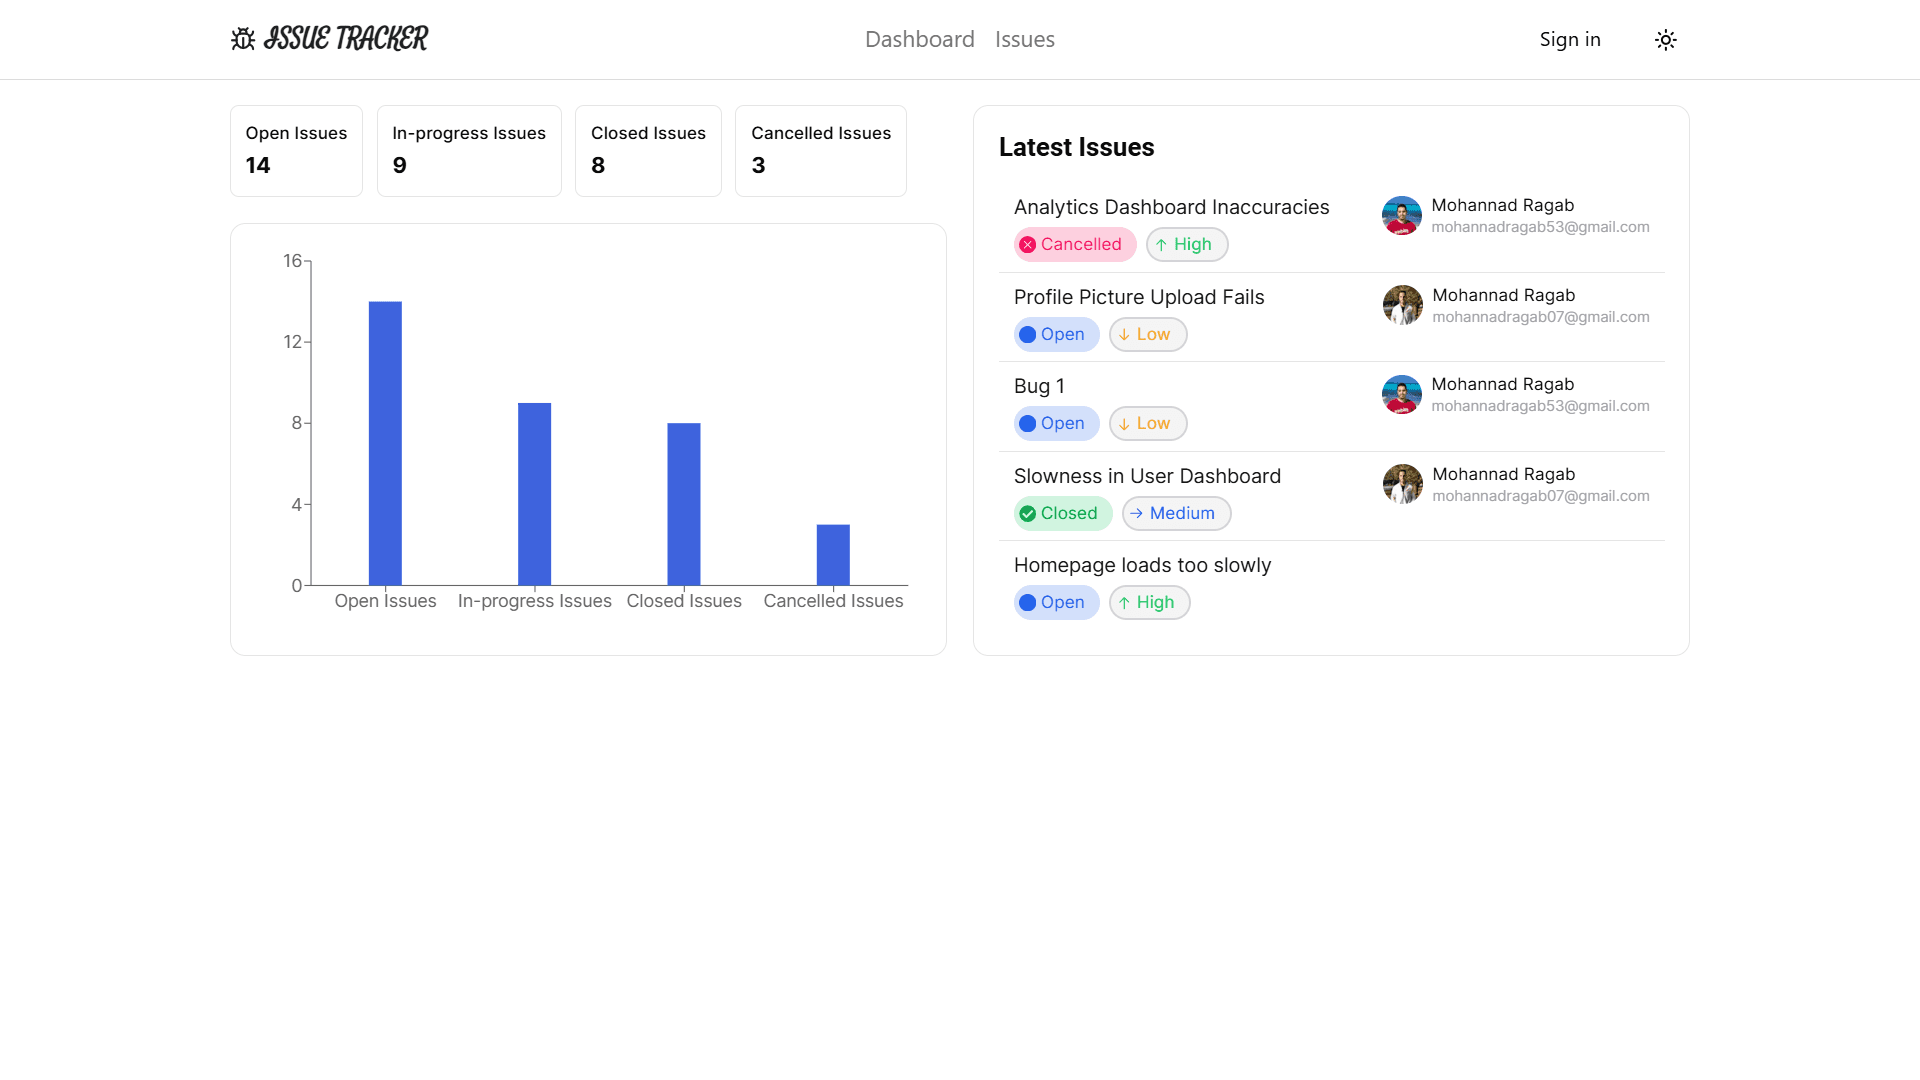The width and height of the screenshot is (1920, 1080).
Task: Click Sign in button
Action: [x=1571, y=40]
